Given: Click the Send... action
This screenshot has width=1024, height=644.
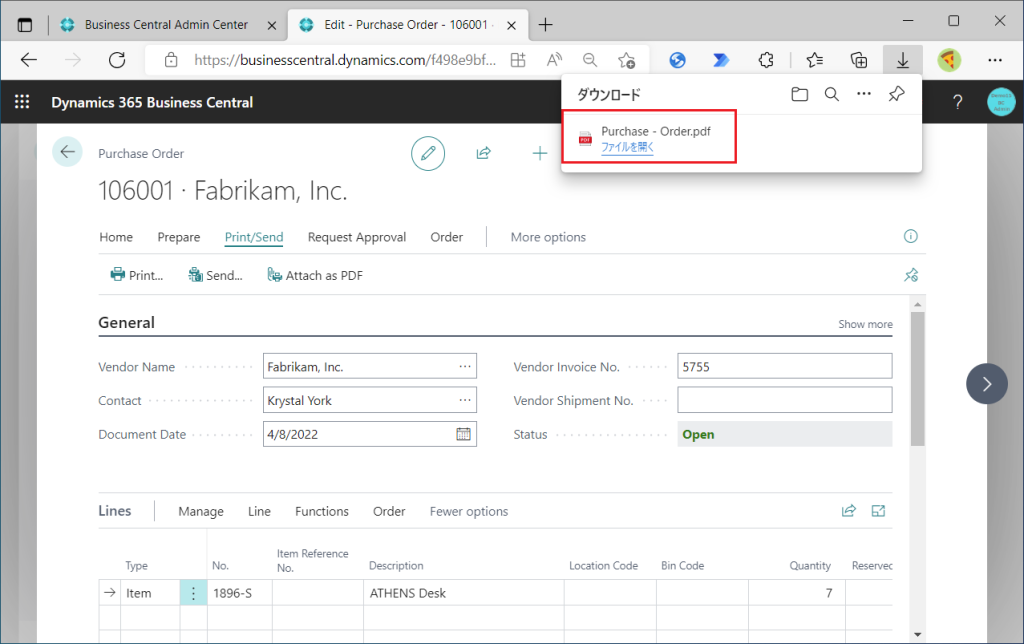Looking at the screenshot, I should point(215,275).
